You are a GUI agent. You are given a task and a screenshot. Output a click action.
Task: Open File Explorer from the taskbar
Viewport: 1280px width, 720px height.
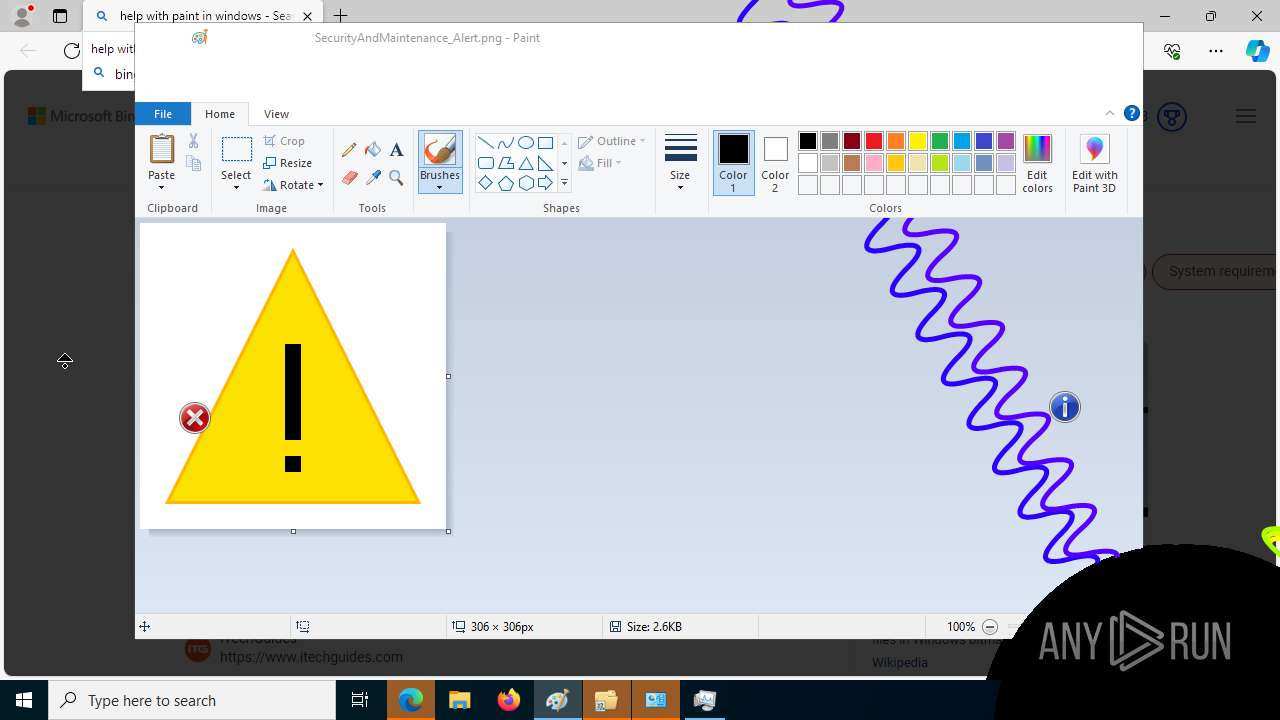pyautogui.click(x=460, y=700)
